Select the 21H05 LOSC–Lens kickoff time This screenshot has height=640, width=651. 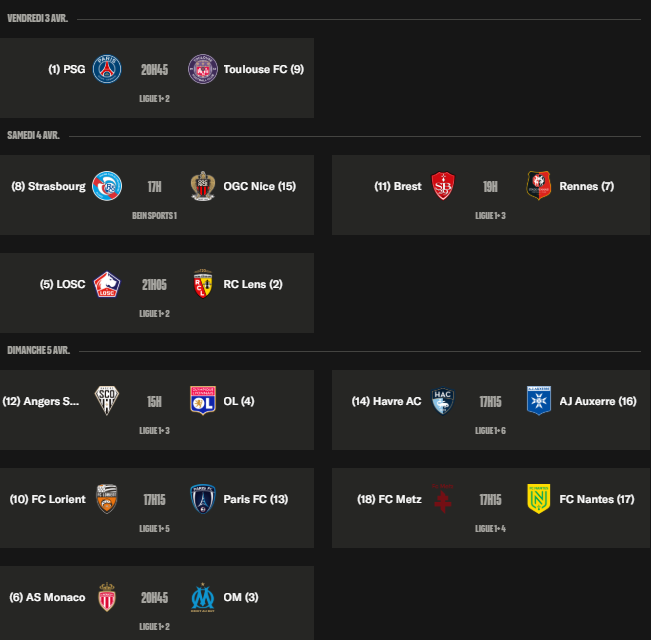(154, 284)
